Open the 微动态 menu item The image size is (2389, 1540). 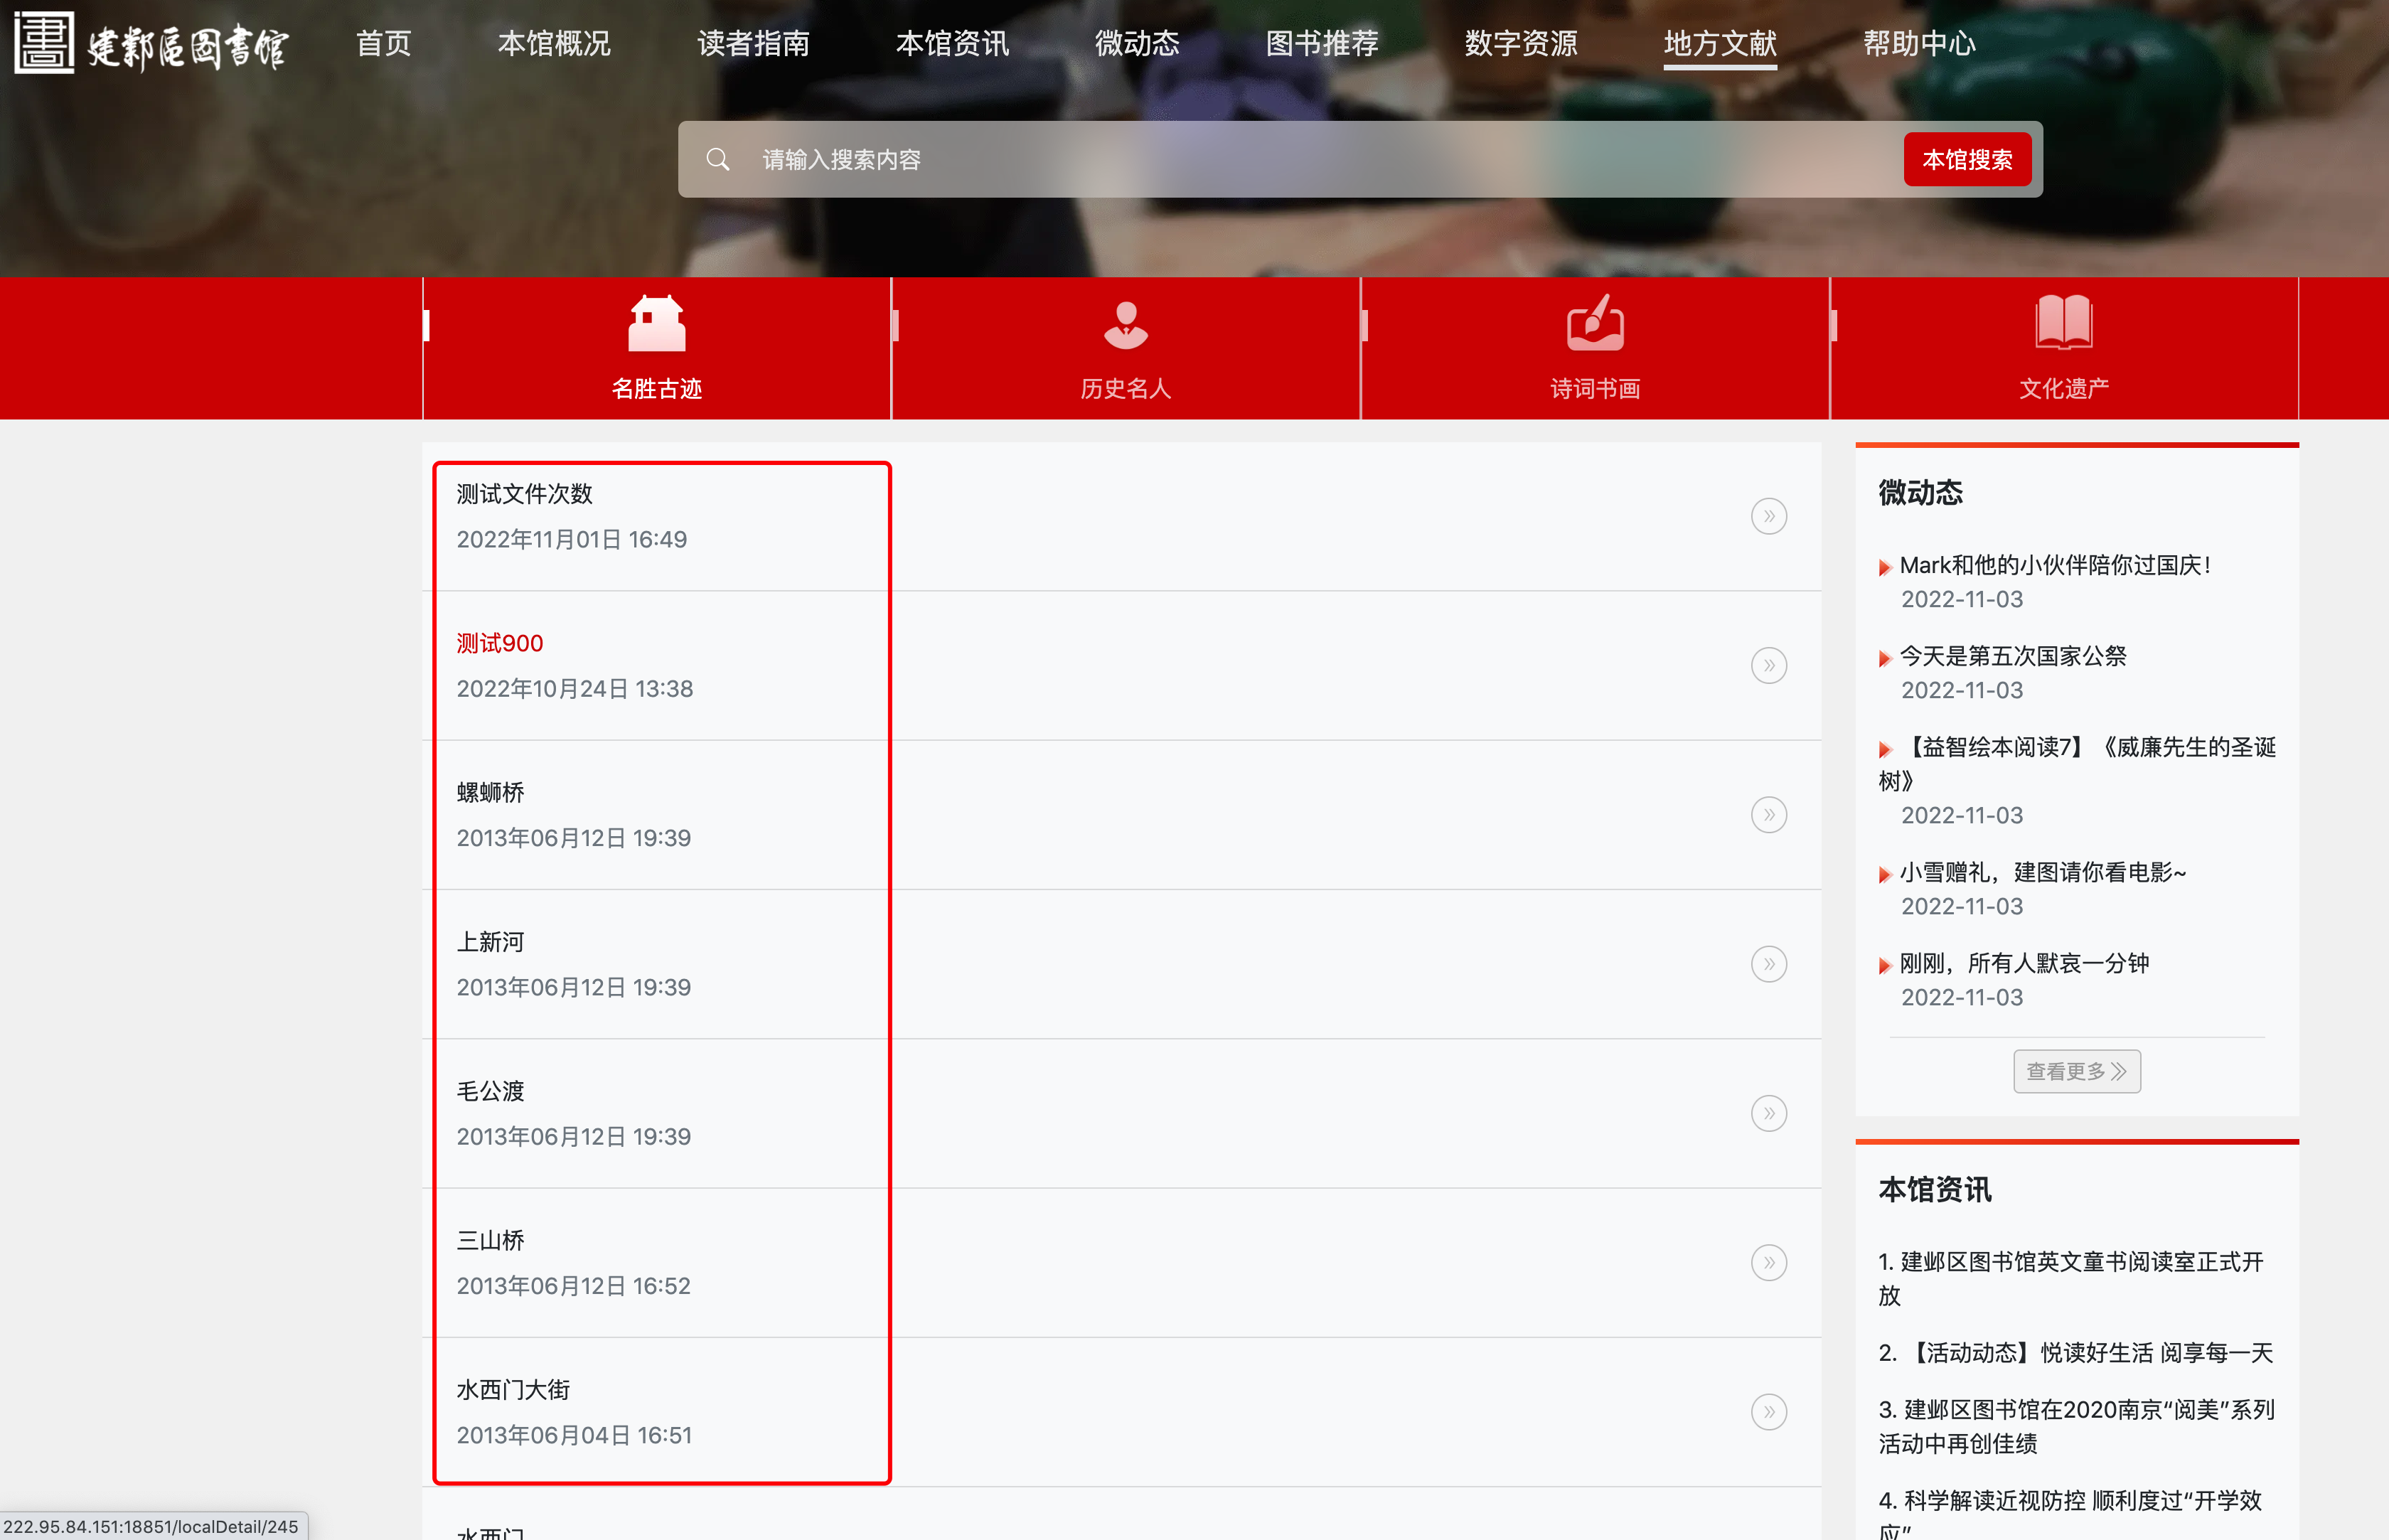tap(1137, 43)
